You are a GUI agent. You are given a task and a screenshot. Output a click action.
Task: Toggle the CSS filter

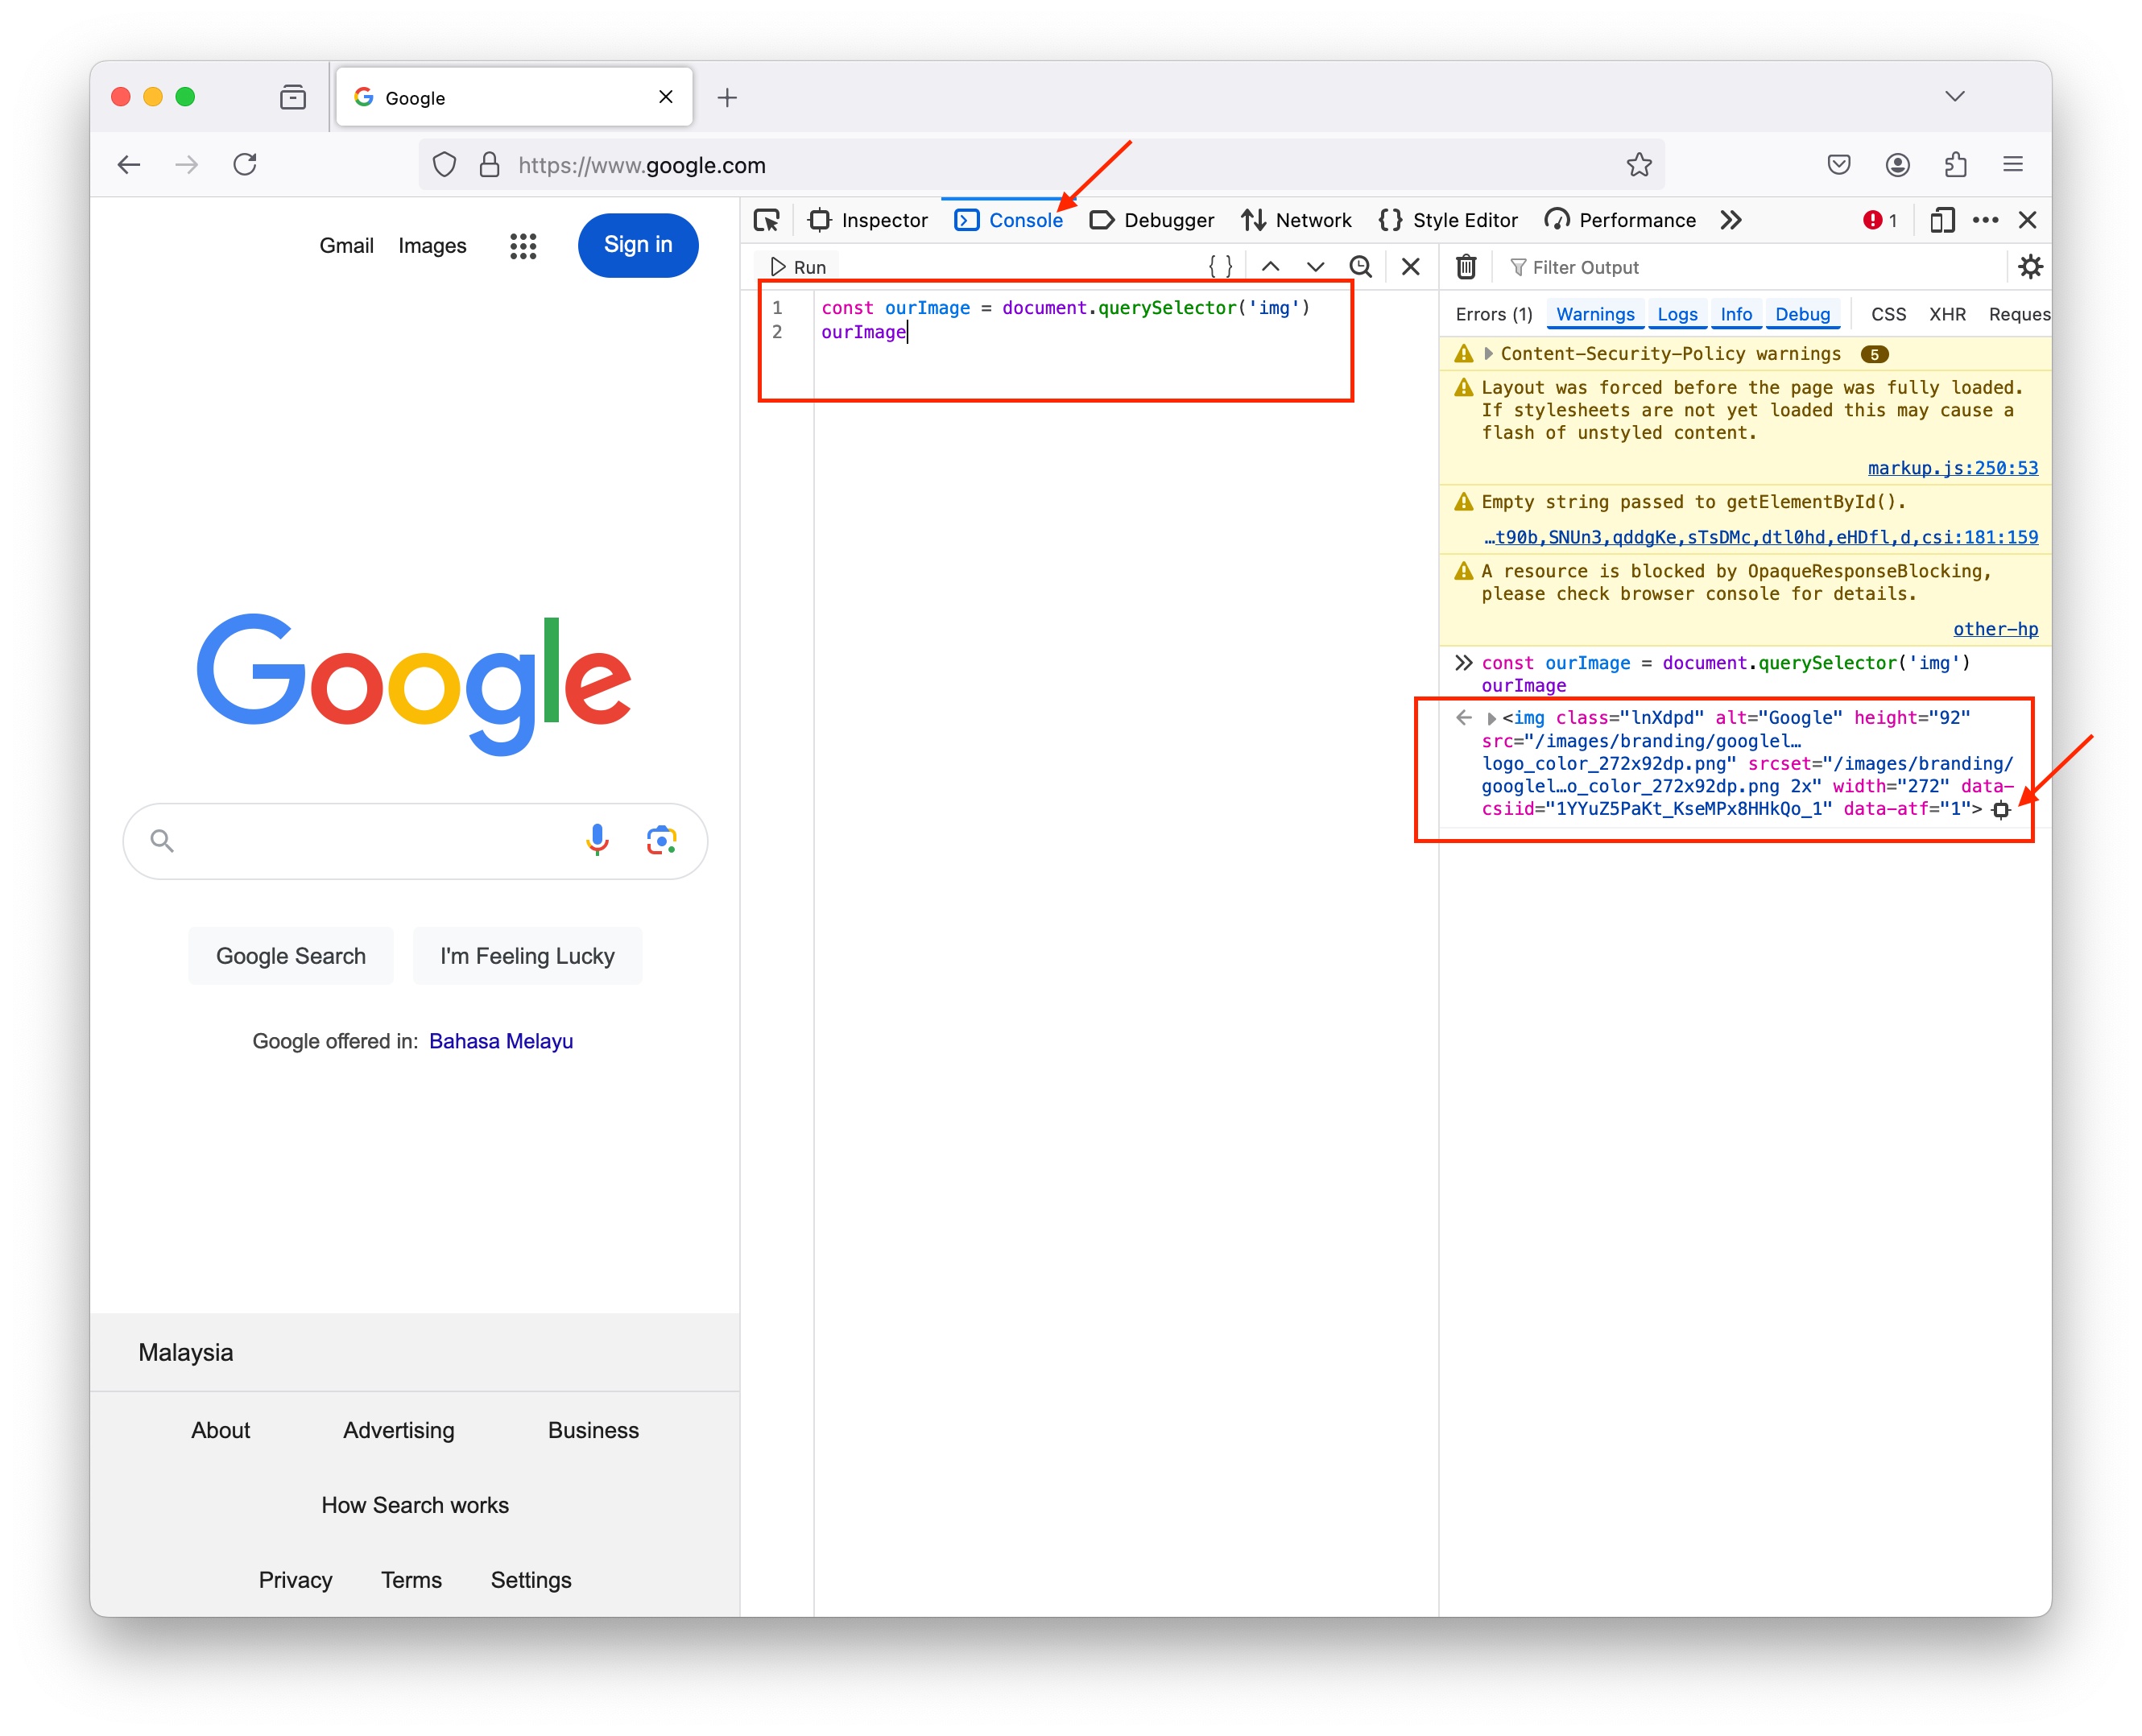pyautogui.click(x=1887, y=314)
